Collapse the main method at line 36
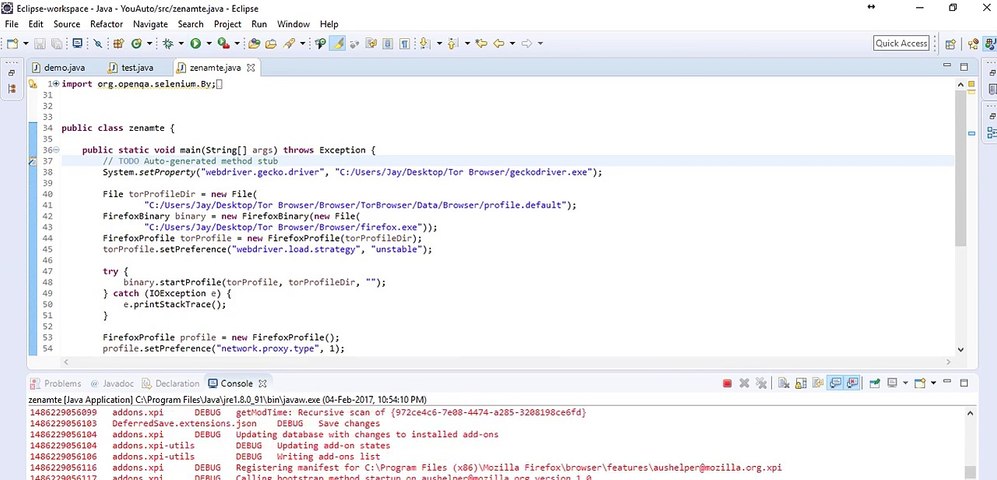997x480 pixels. [57, 150]
